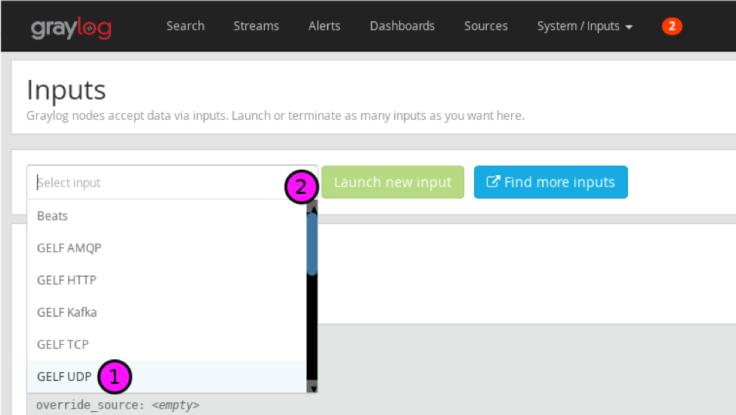Click the Find more inputs button
The height and width of the screenshot is (415, 736).
[551, 182]
